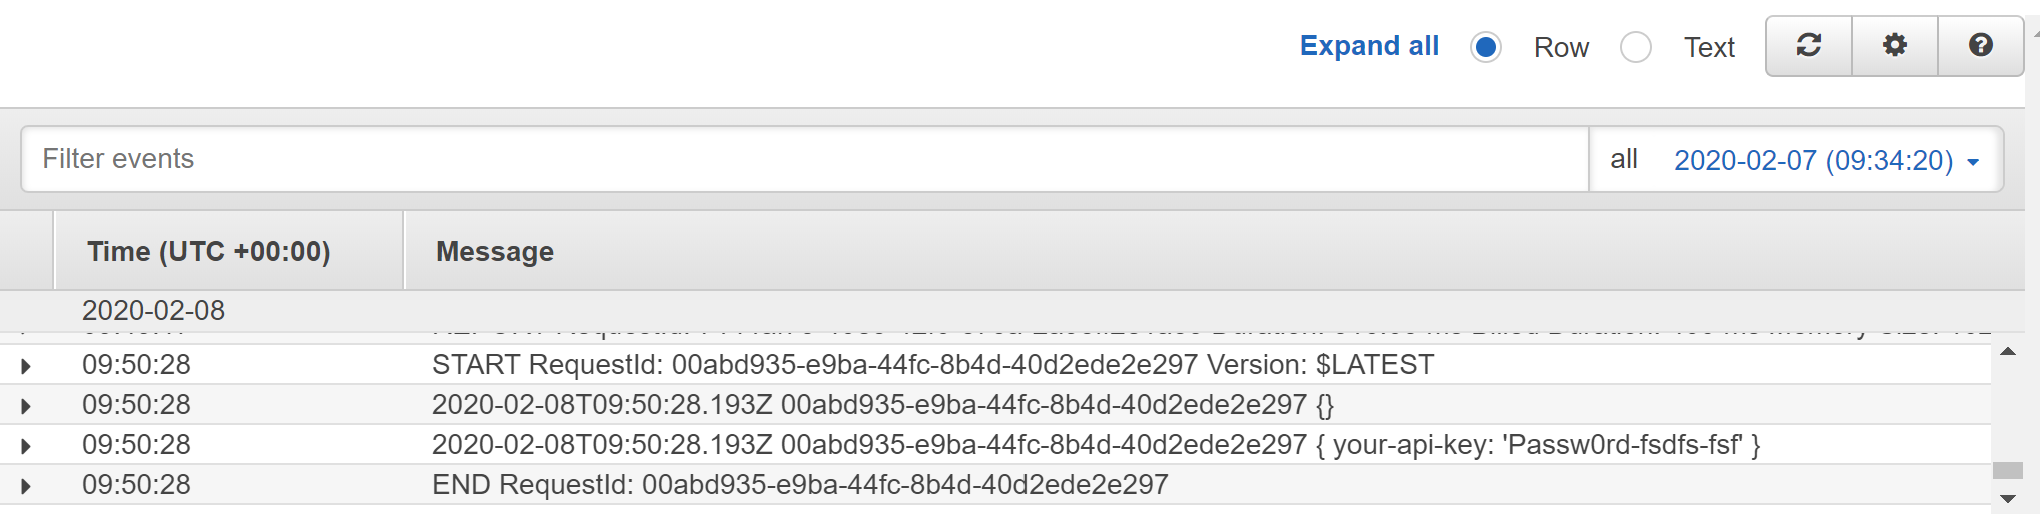Click the refresh log events icon

pyautogui.click(x=1808, y=46)
